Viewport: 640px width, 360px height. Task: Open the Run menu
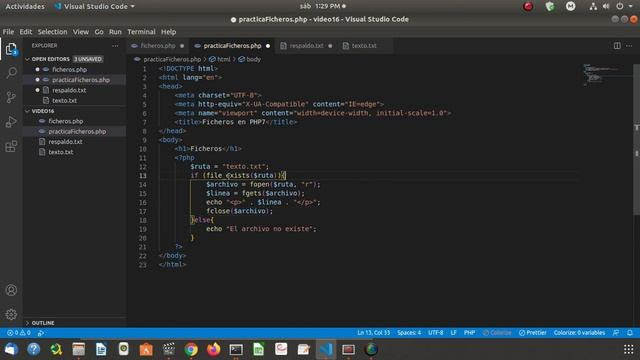click(x=115, y=32)
